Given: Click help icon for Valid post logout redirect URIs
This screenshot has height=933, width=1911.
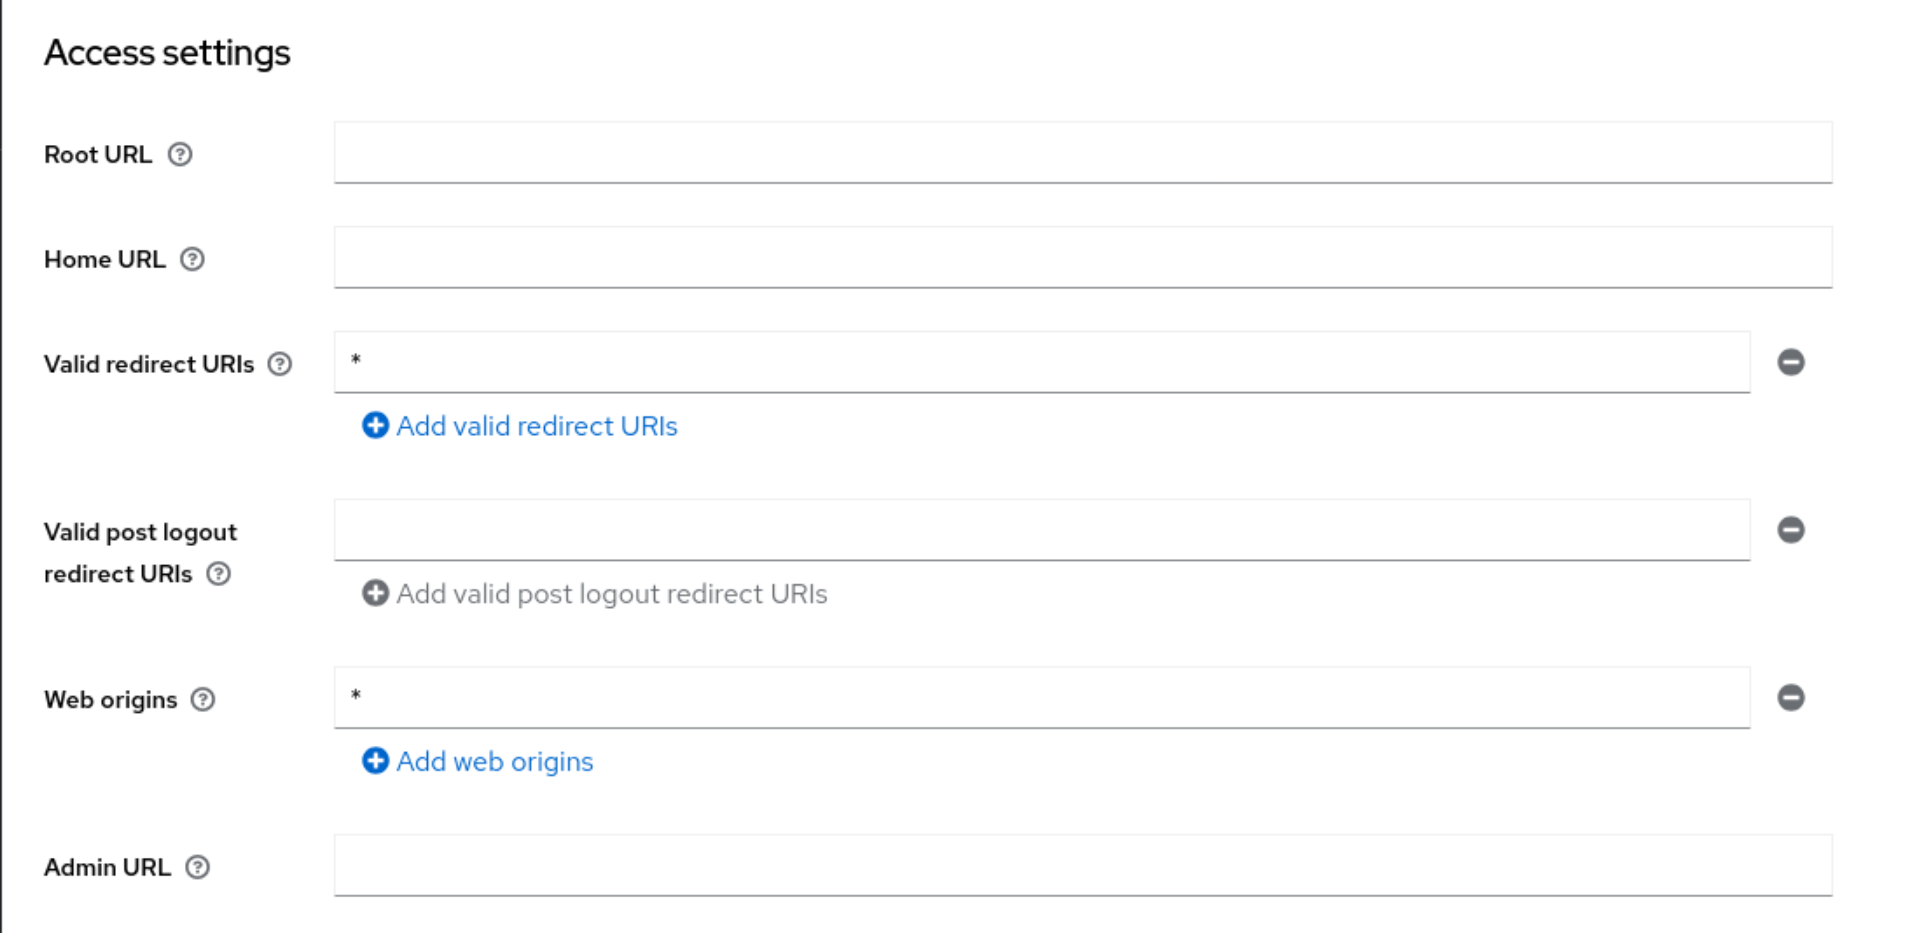Looking at the screenshot, I should point(220,574).
